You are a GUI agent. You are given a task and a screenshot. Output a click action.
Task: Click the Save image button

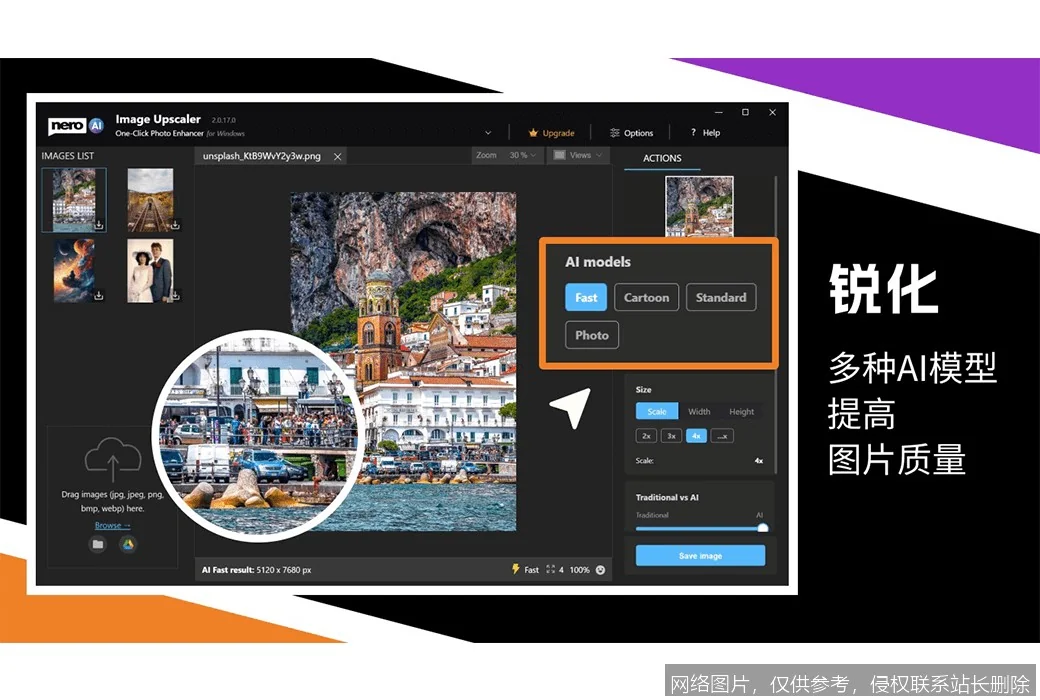tap(699, 555)
